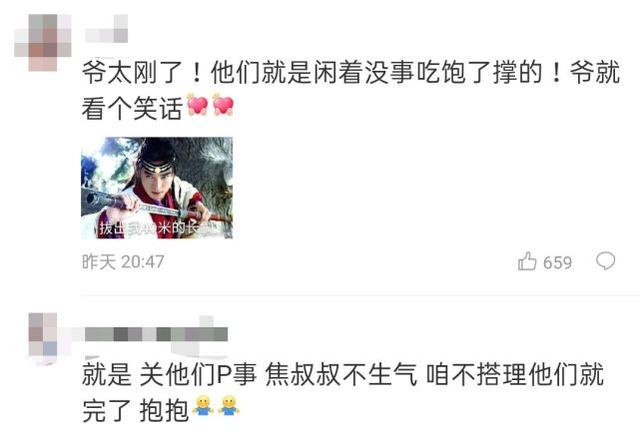Open the first commenter's blurred avatar
Viewport: 640px width, 439px height.
pyautogui.click(x=43, y=42)
